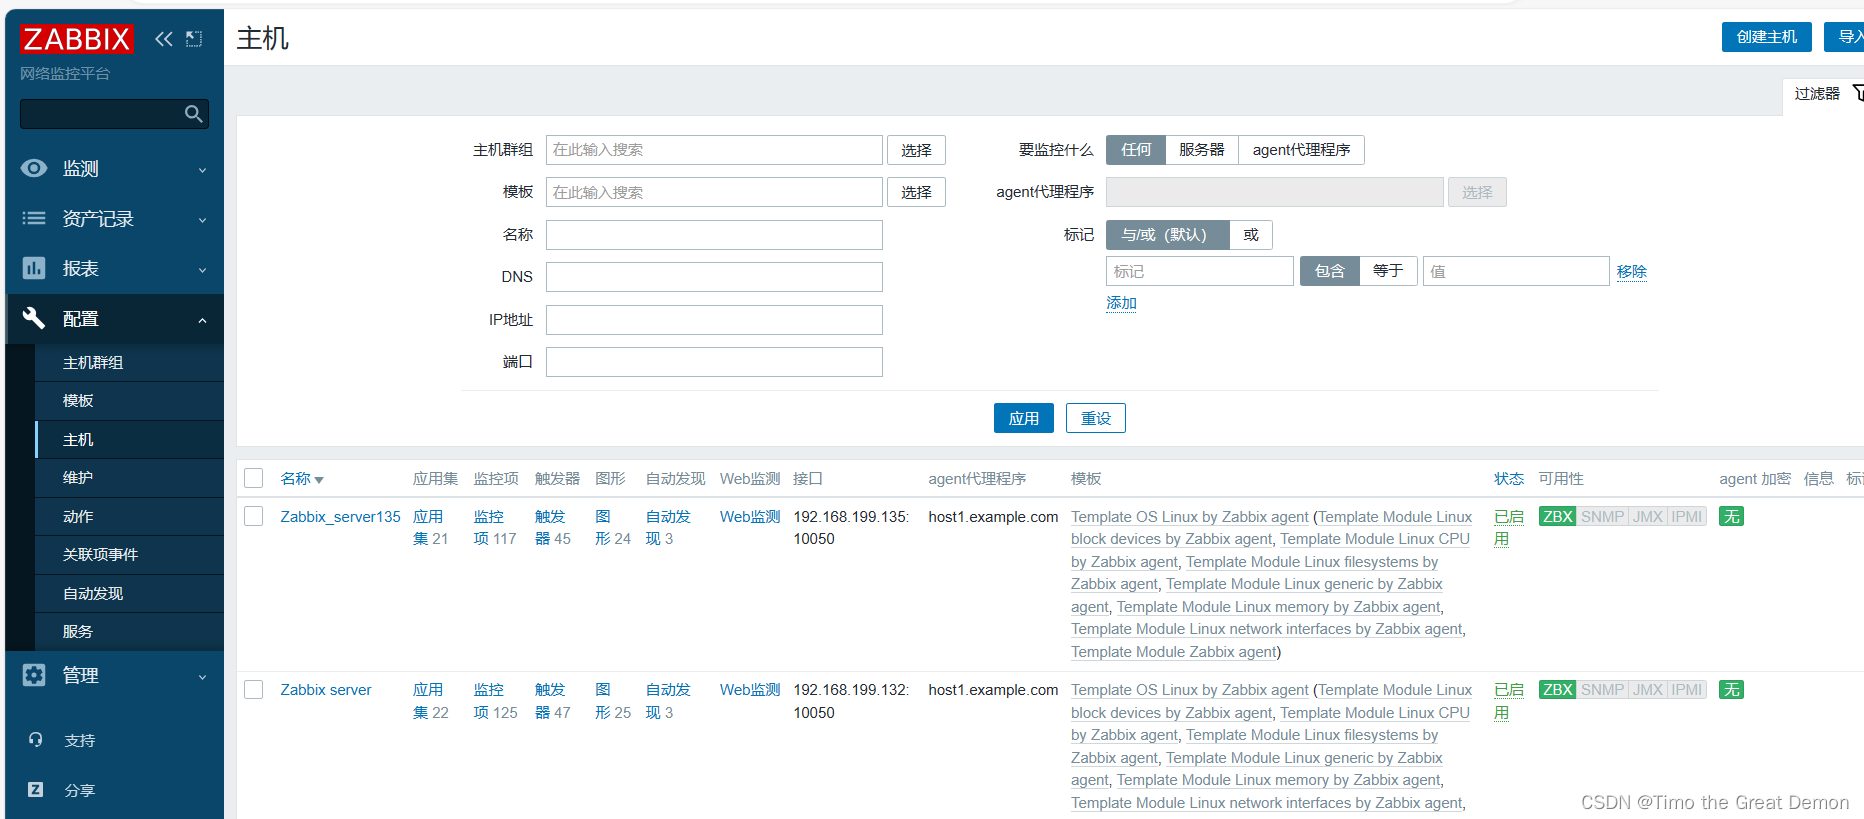Image resolution: width=1864 pixels, height=819 pixels.
Task: Open 服务 in configuration submenu
Action: pos(129,632)
